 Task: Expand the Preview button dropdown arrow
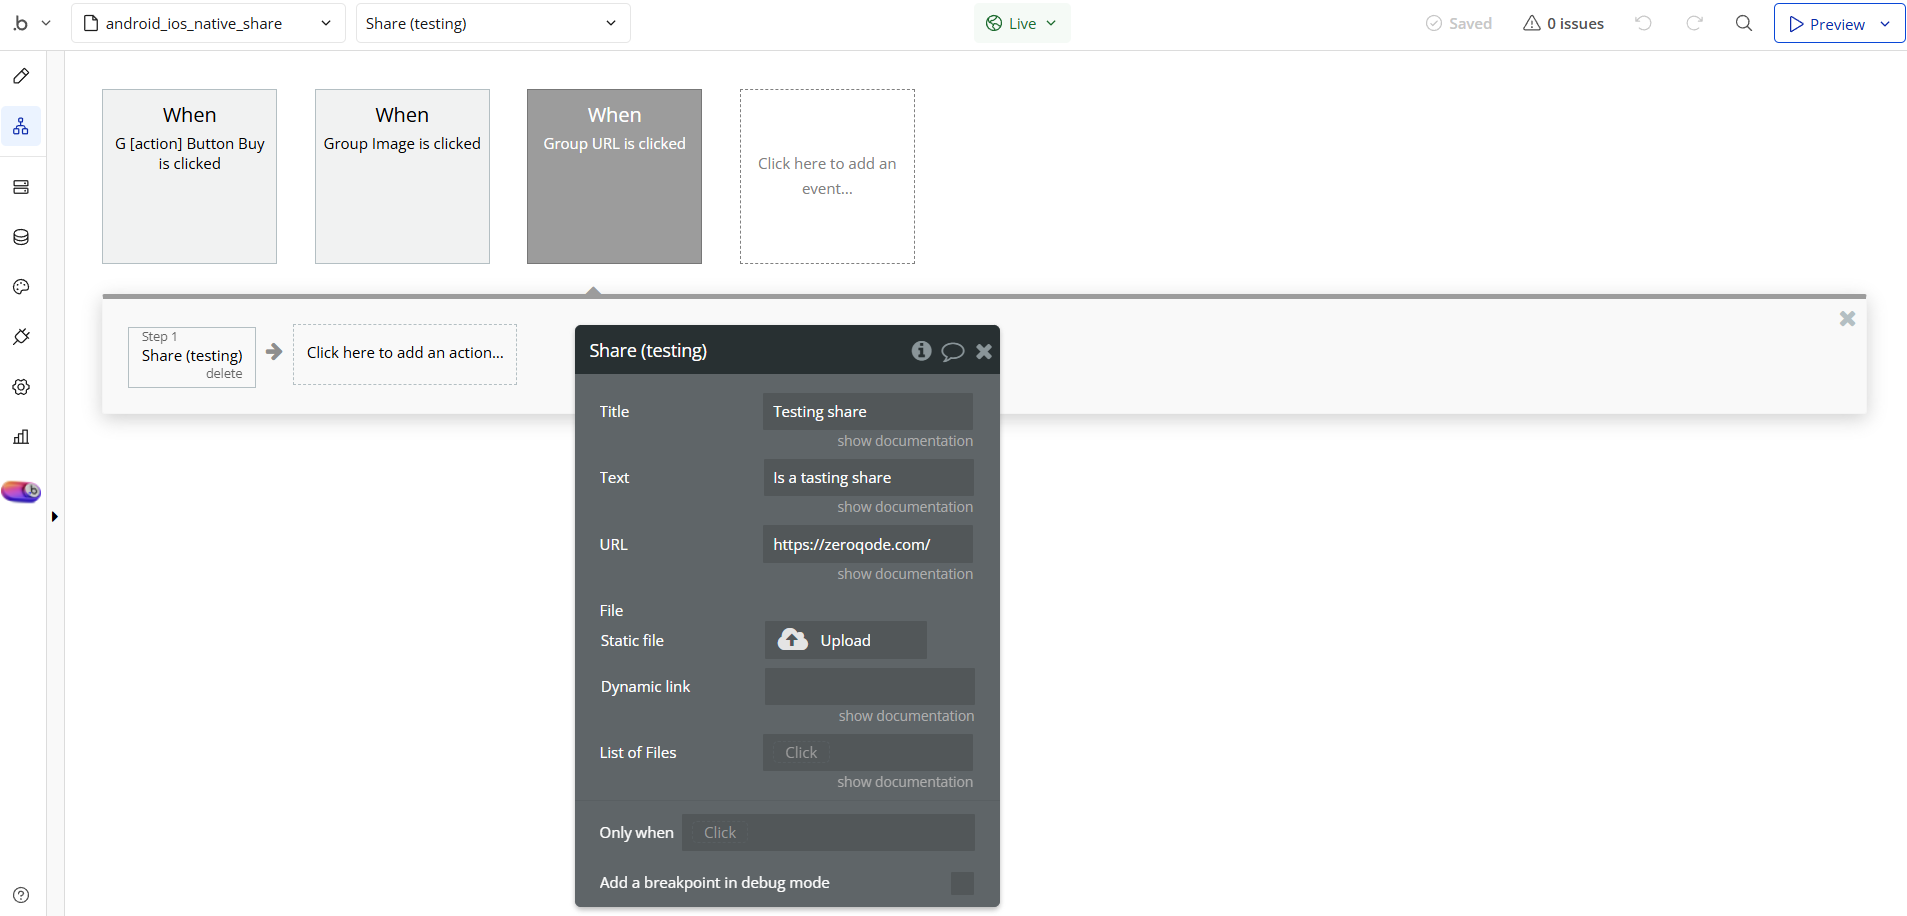click(1886, 23)
